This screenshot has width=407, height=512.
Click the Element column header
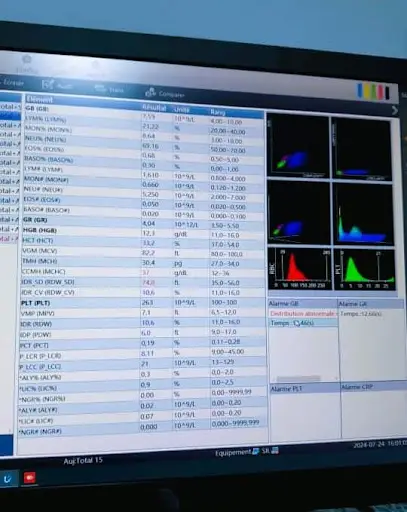(x=39, y=99)
